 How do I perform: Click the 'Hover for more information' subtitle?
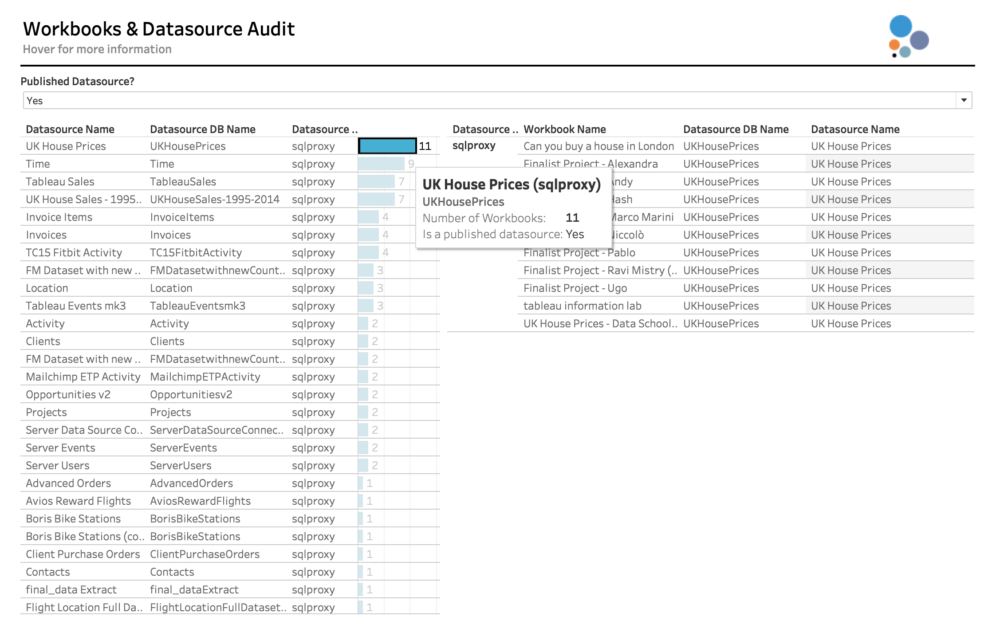click(x=97, y=49)
